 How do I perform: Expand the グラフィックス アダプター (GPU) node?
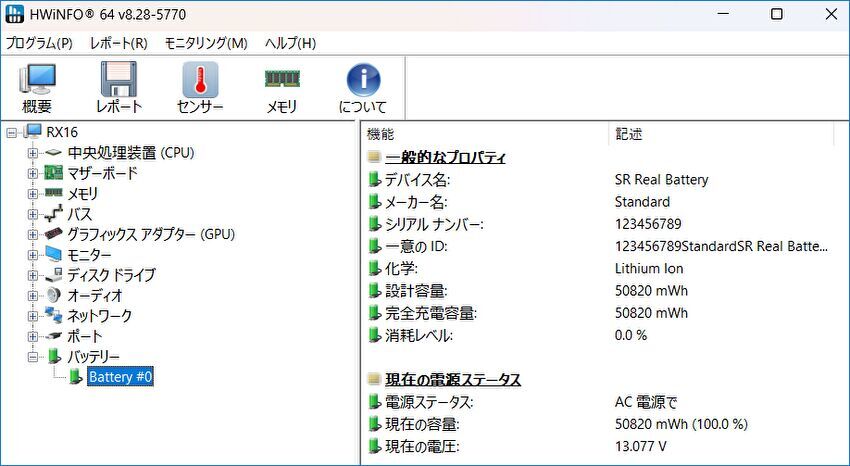tap(33, 235)
